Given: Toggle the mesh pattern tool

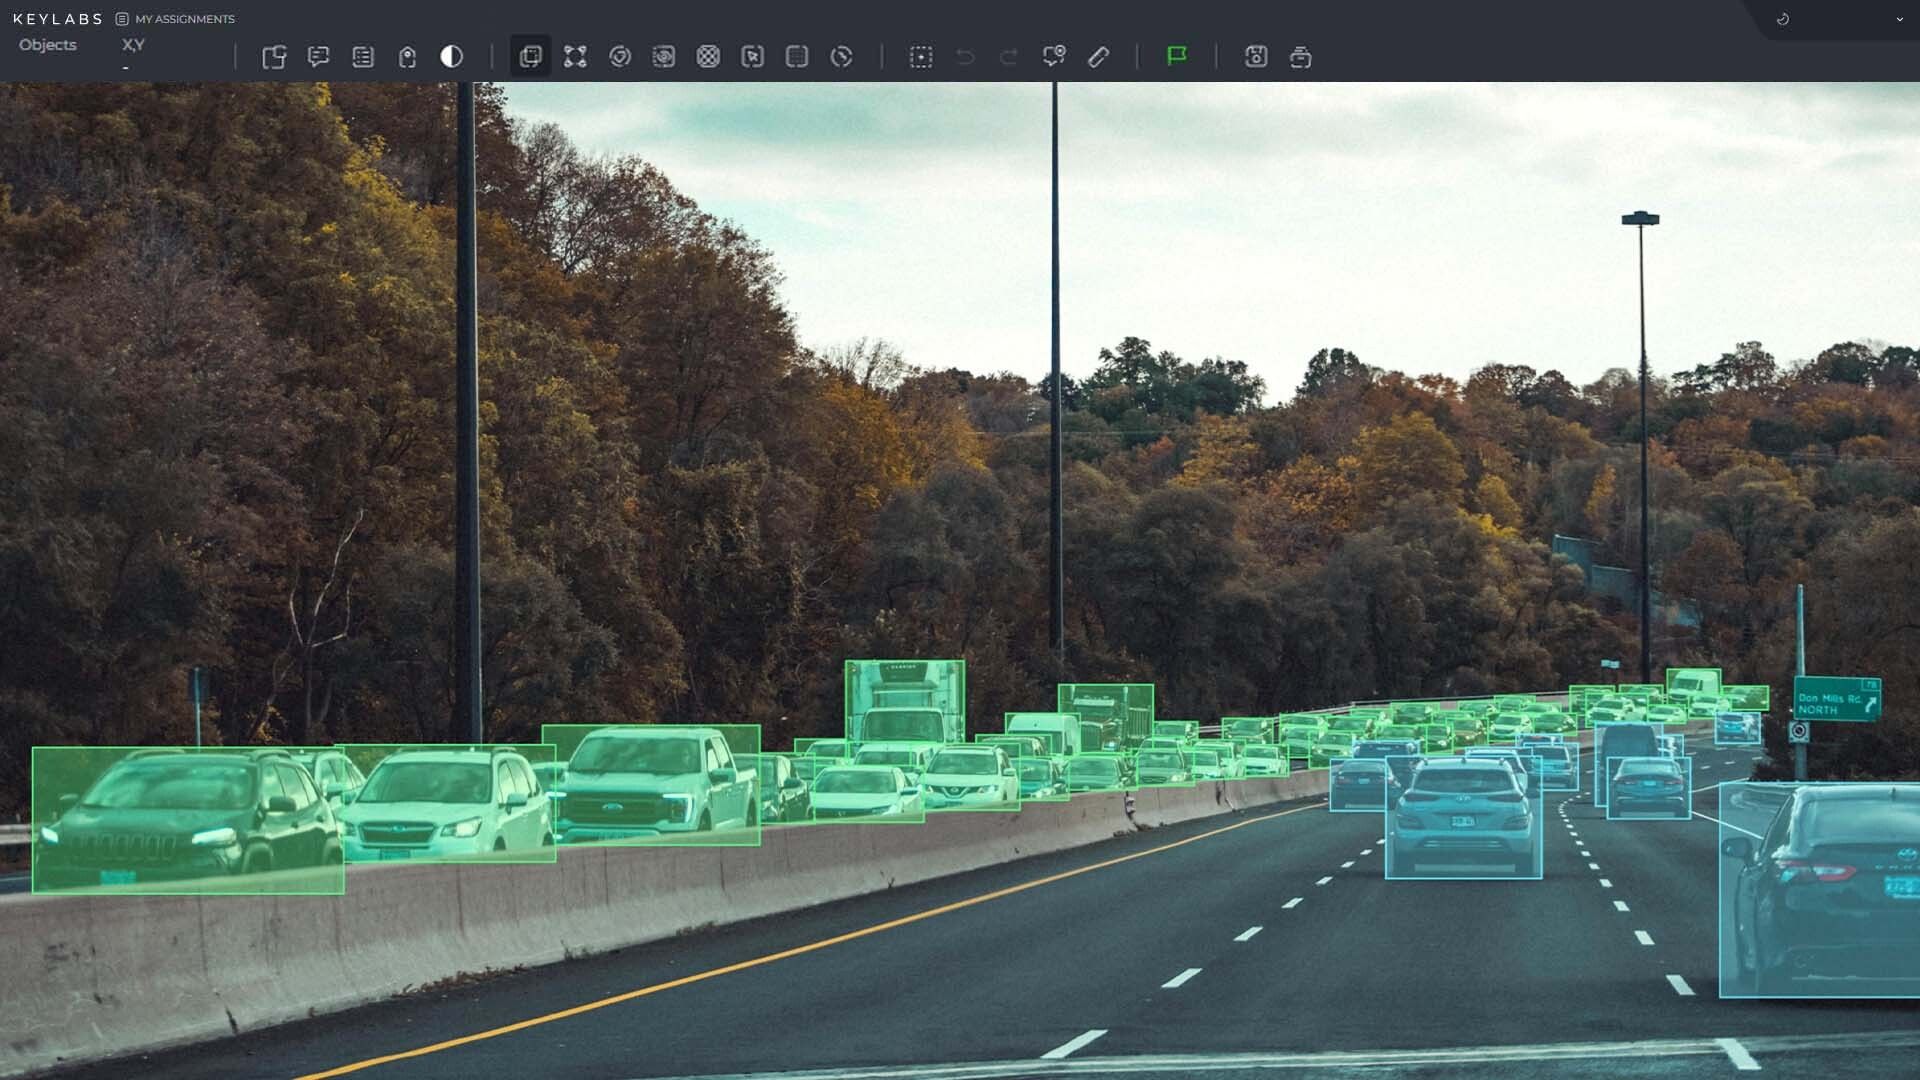Looking at the screenshot, I should (710, 58).
